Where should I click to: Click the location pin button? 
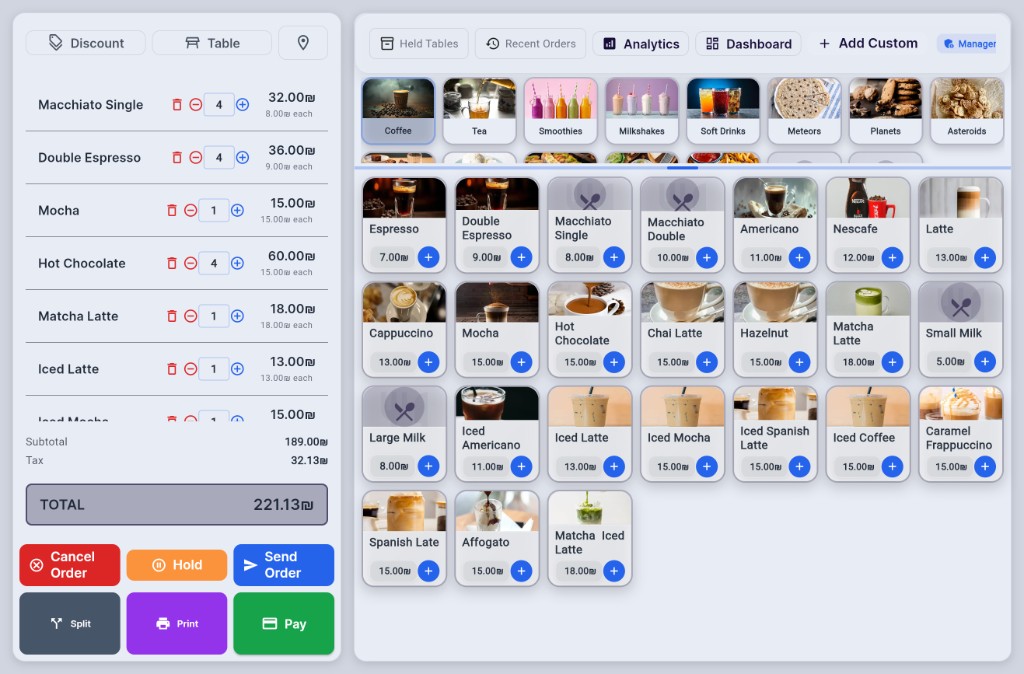303,43
